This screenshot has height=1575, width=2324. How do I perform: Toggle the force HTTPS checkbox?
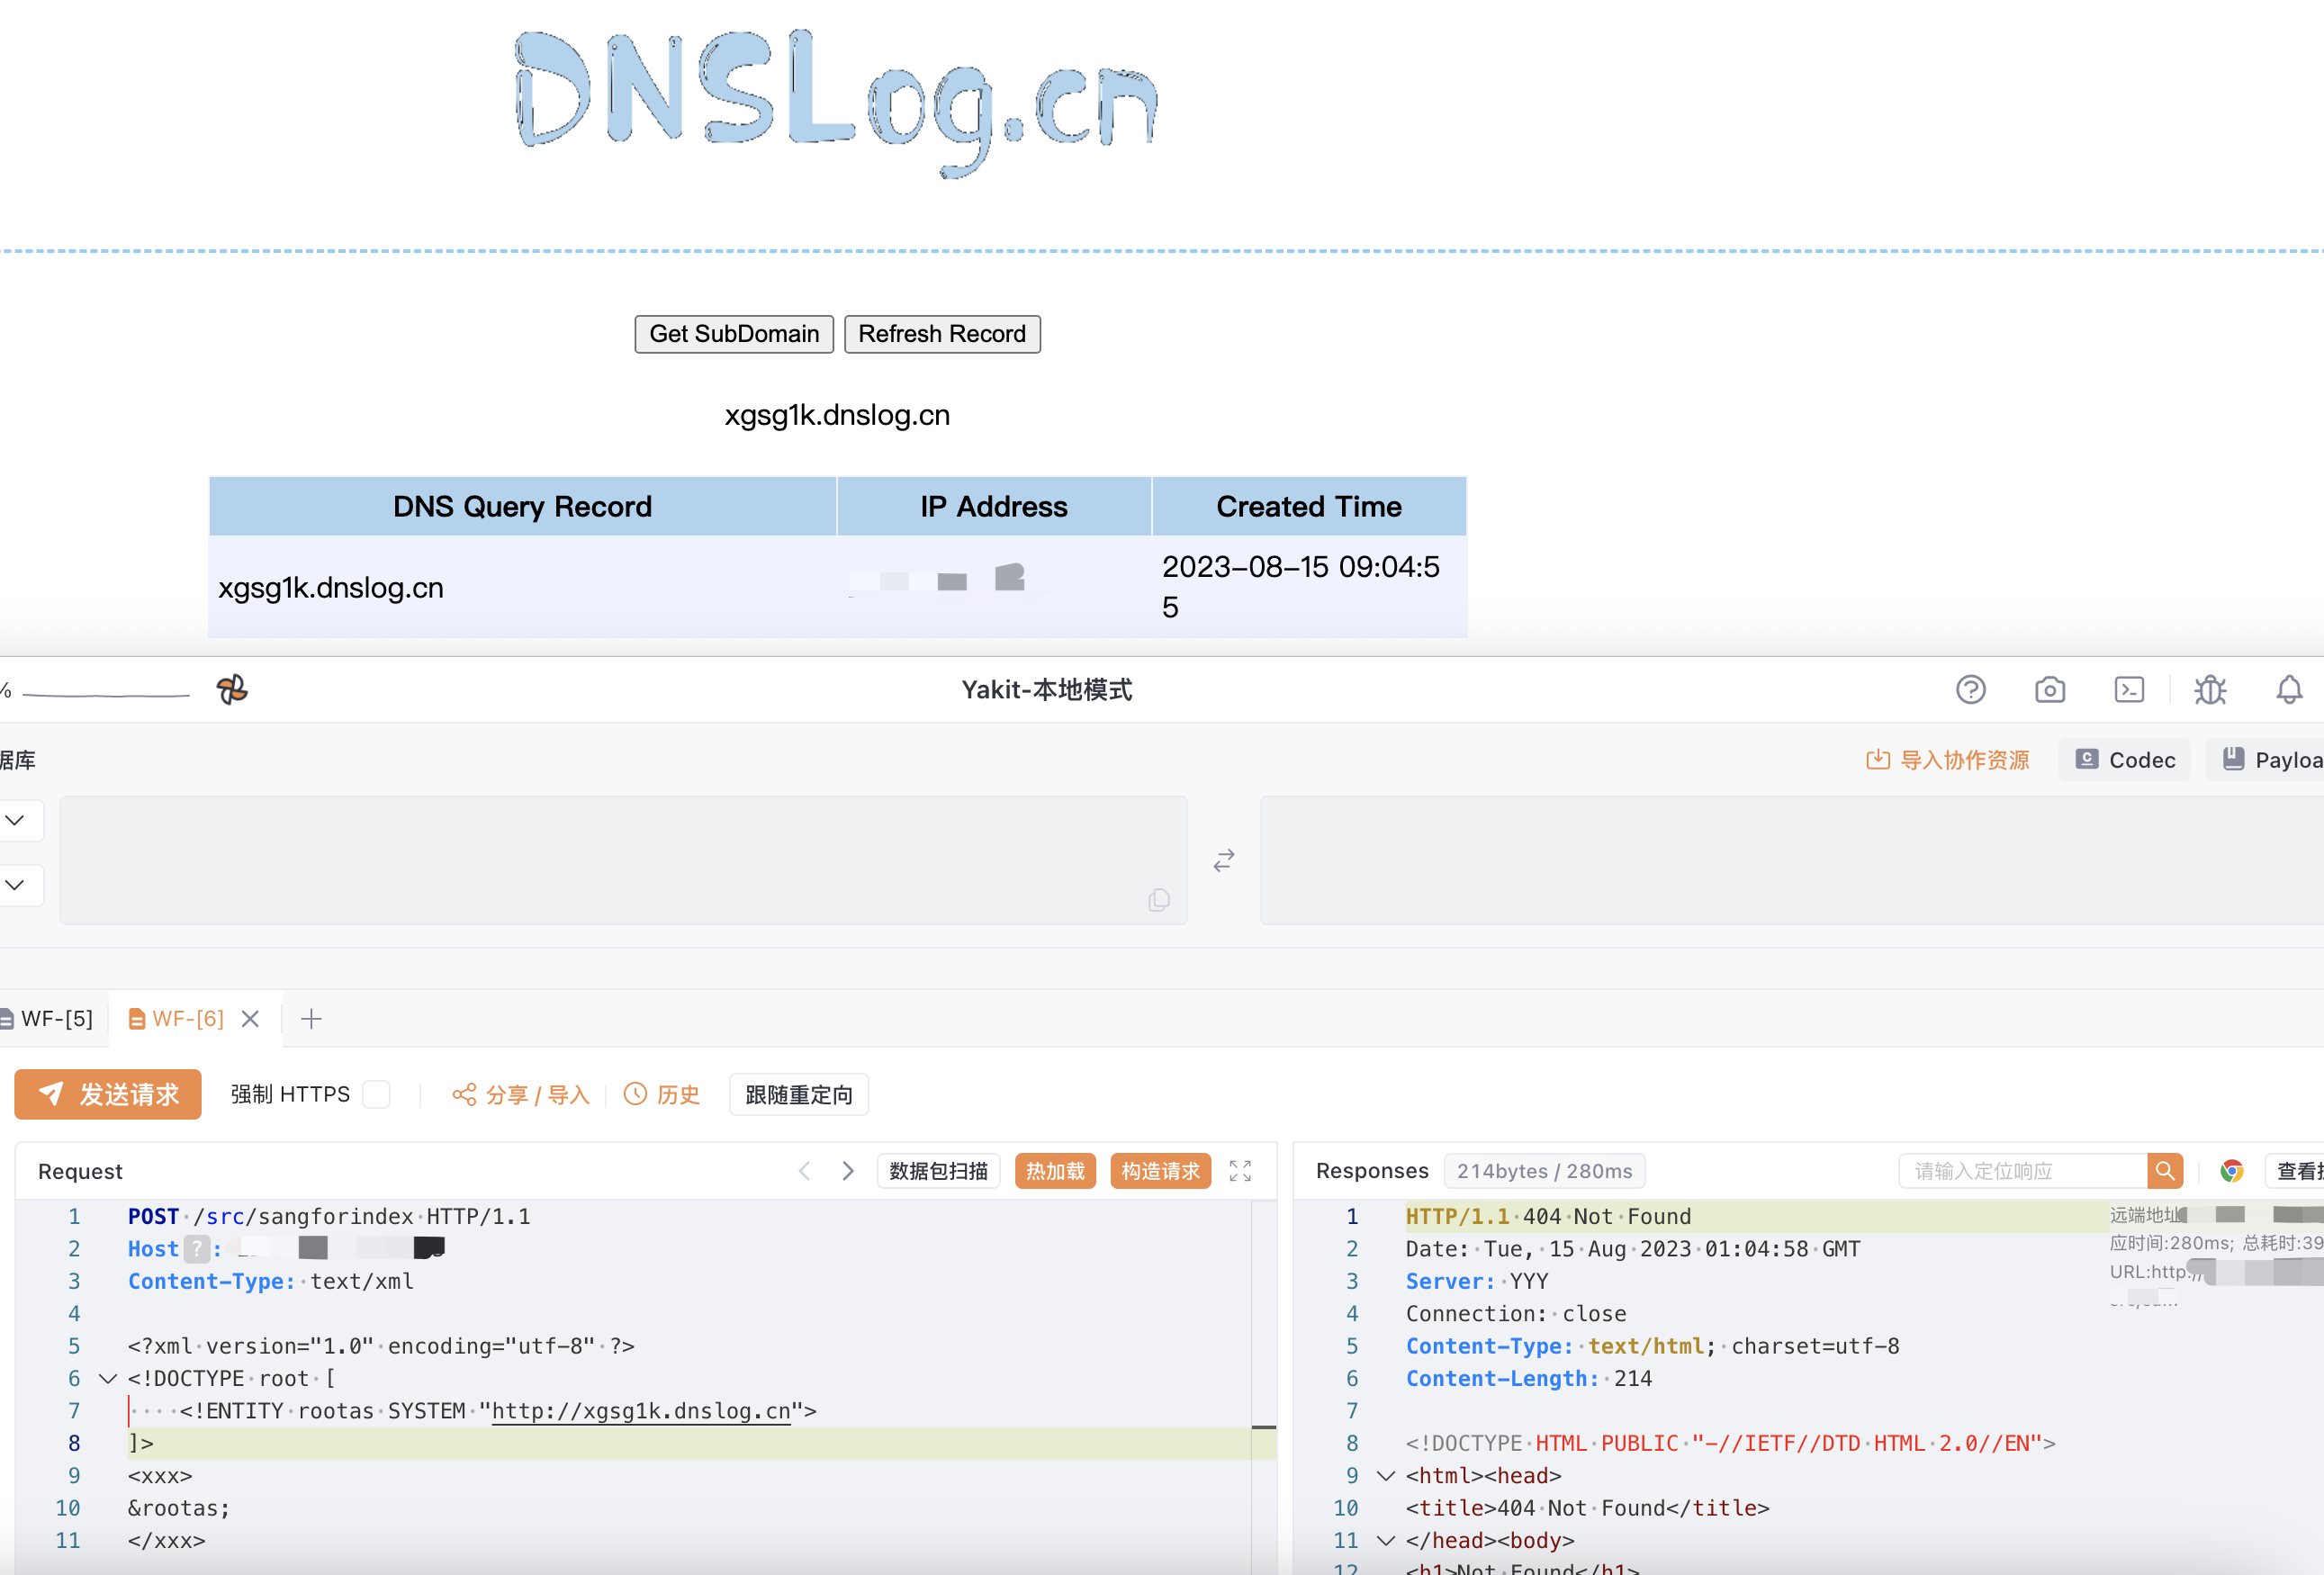pos(377,1095)
